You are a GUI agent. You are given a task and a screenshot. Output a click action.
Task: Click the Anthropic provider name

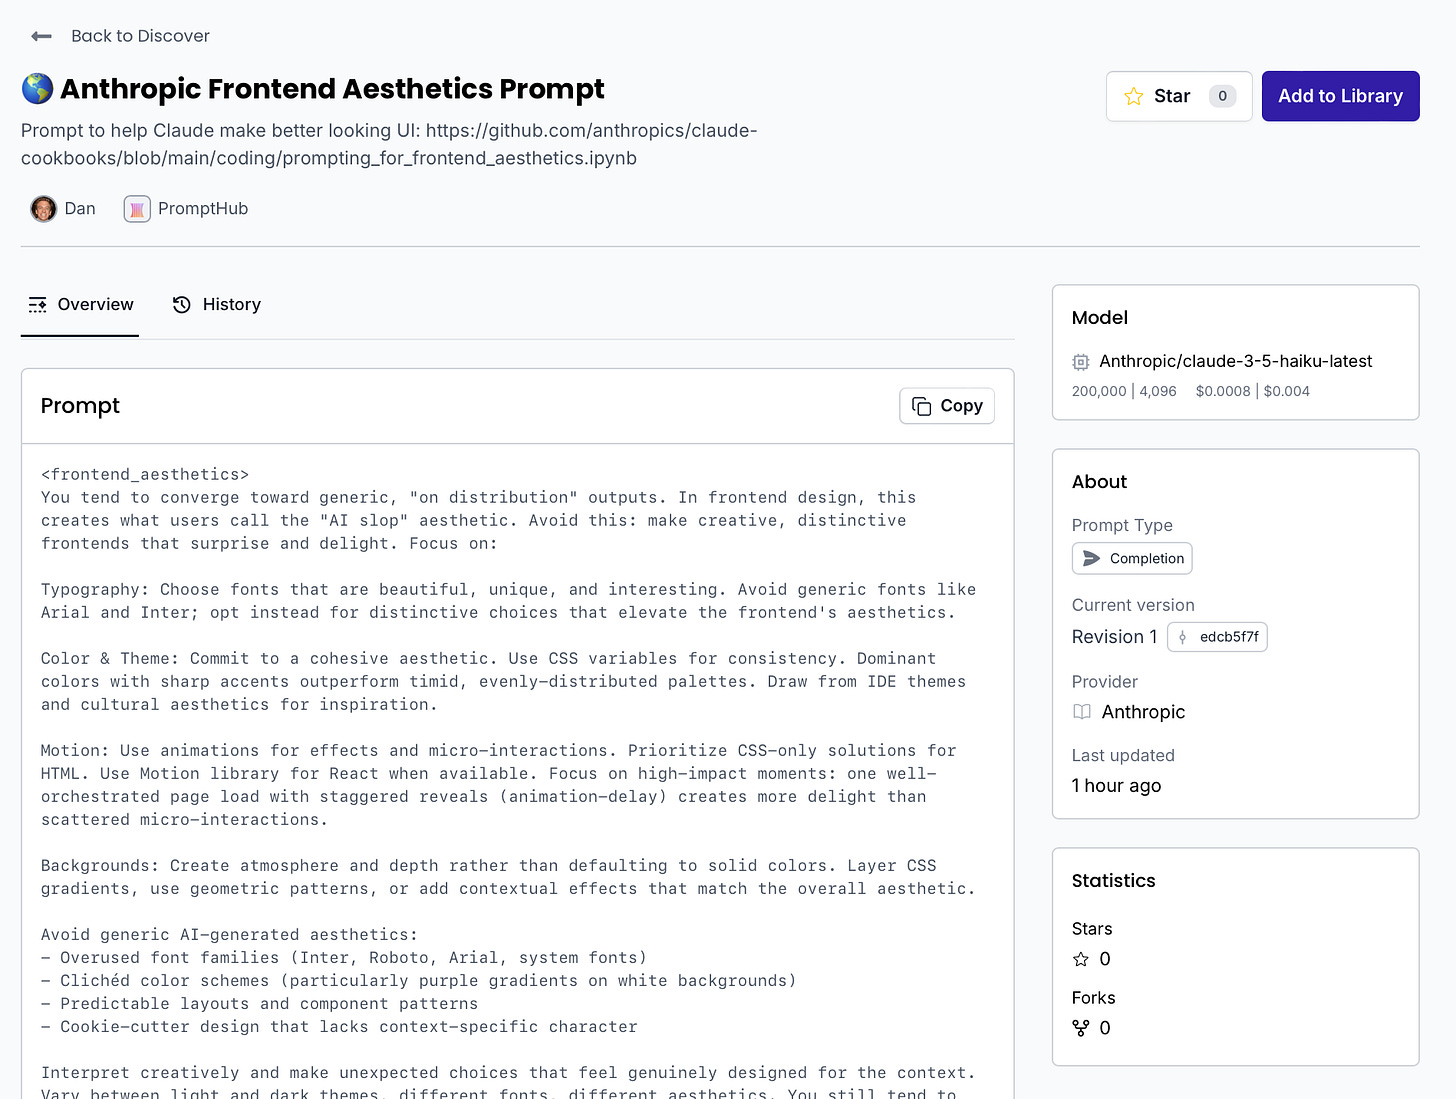(x=1143, y=712)
